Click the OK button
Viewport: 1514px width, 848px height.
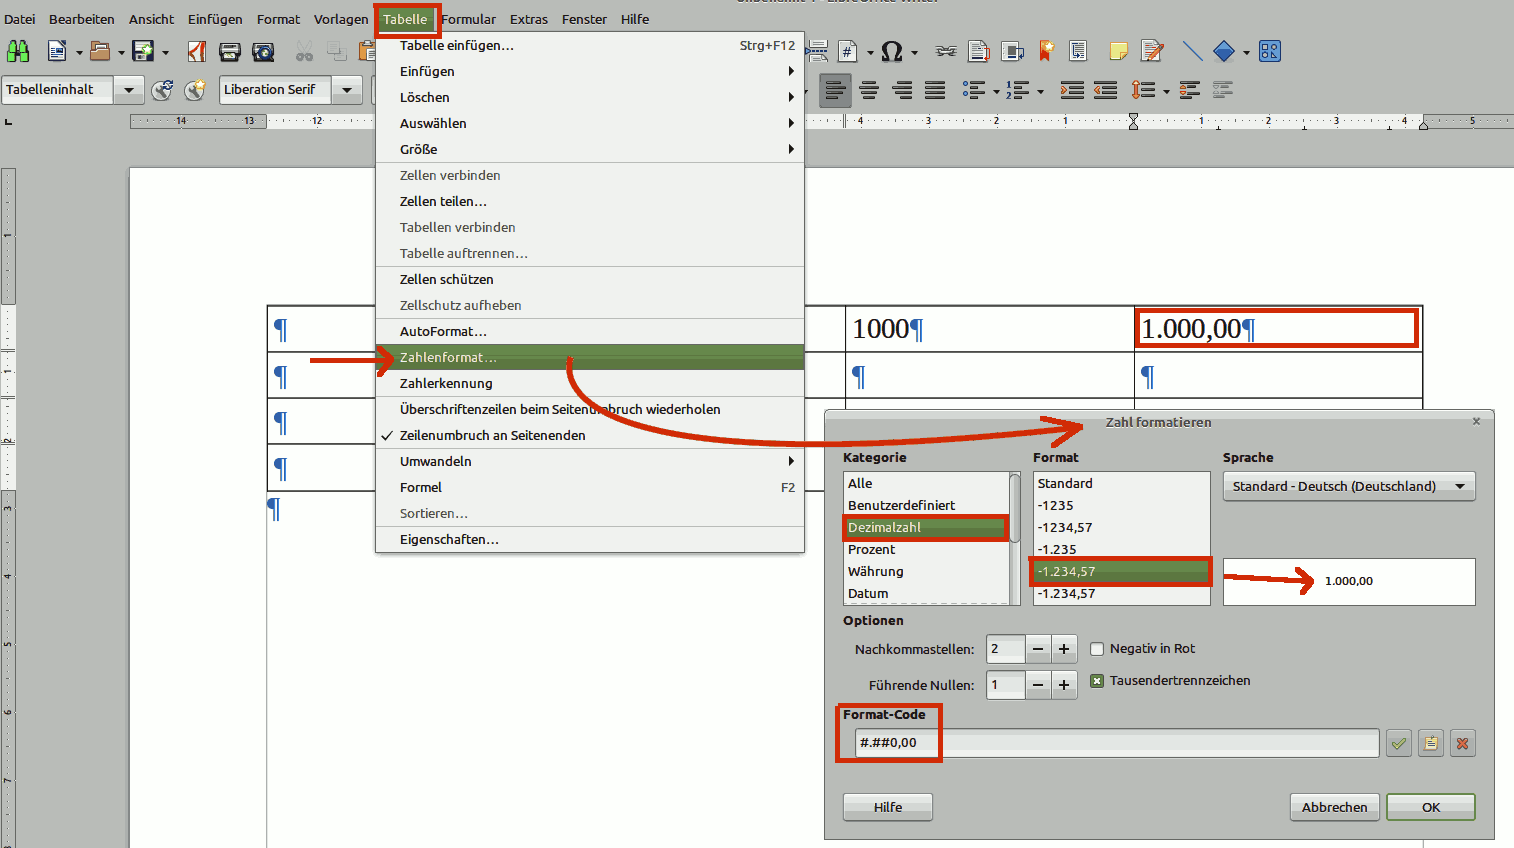click(1431, 807)
